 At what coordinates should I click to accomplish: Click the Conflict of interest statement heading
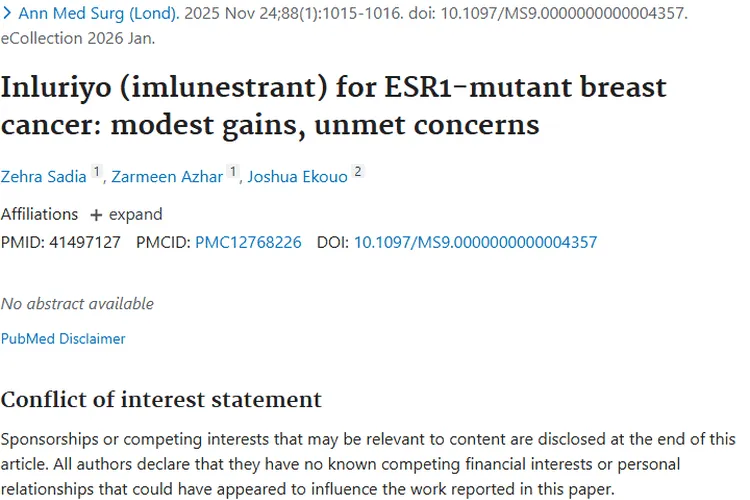pos(161,400)
